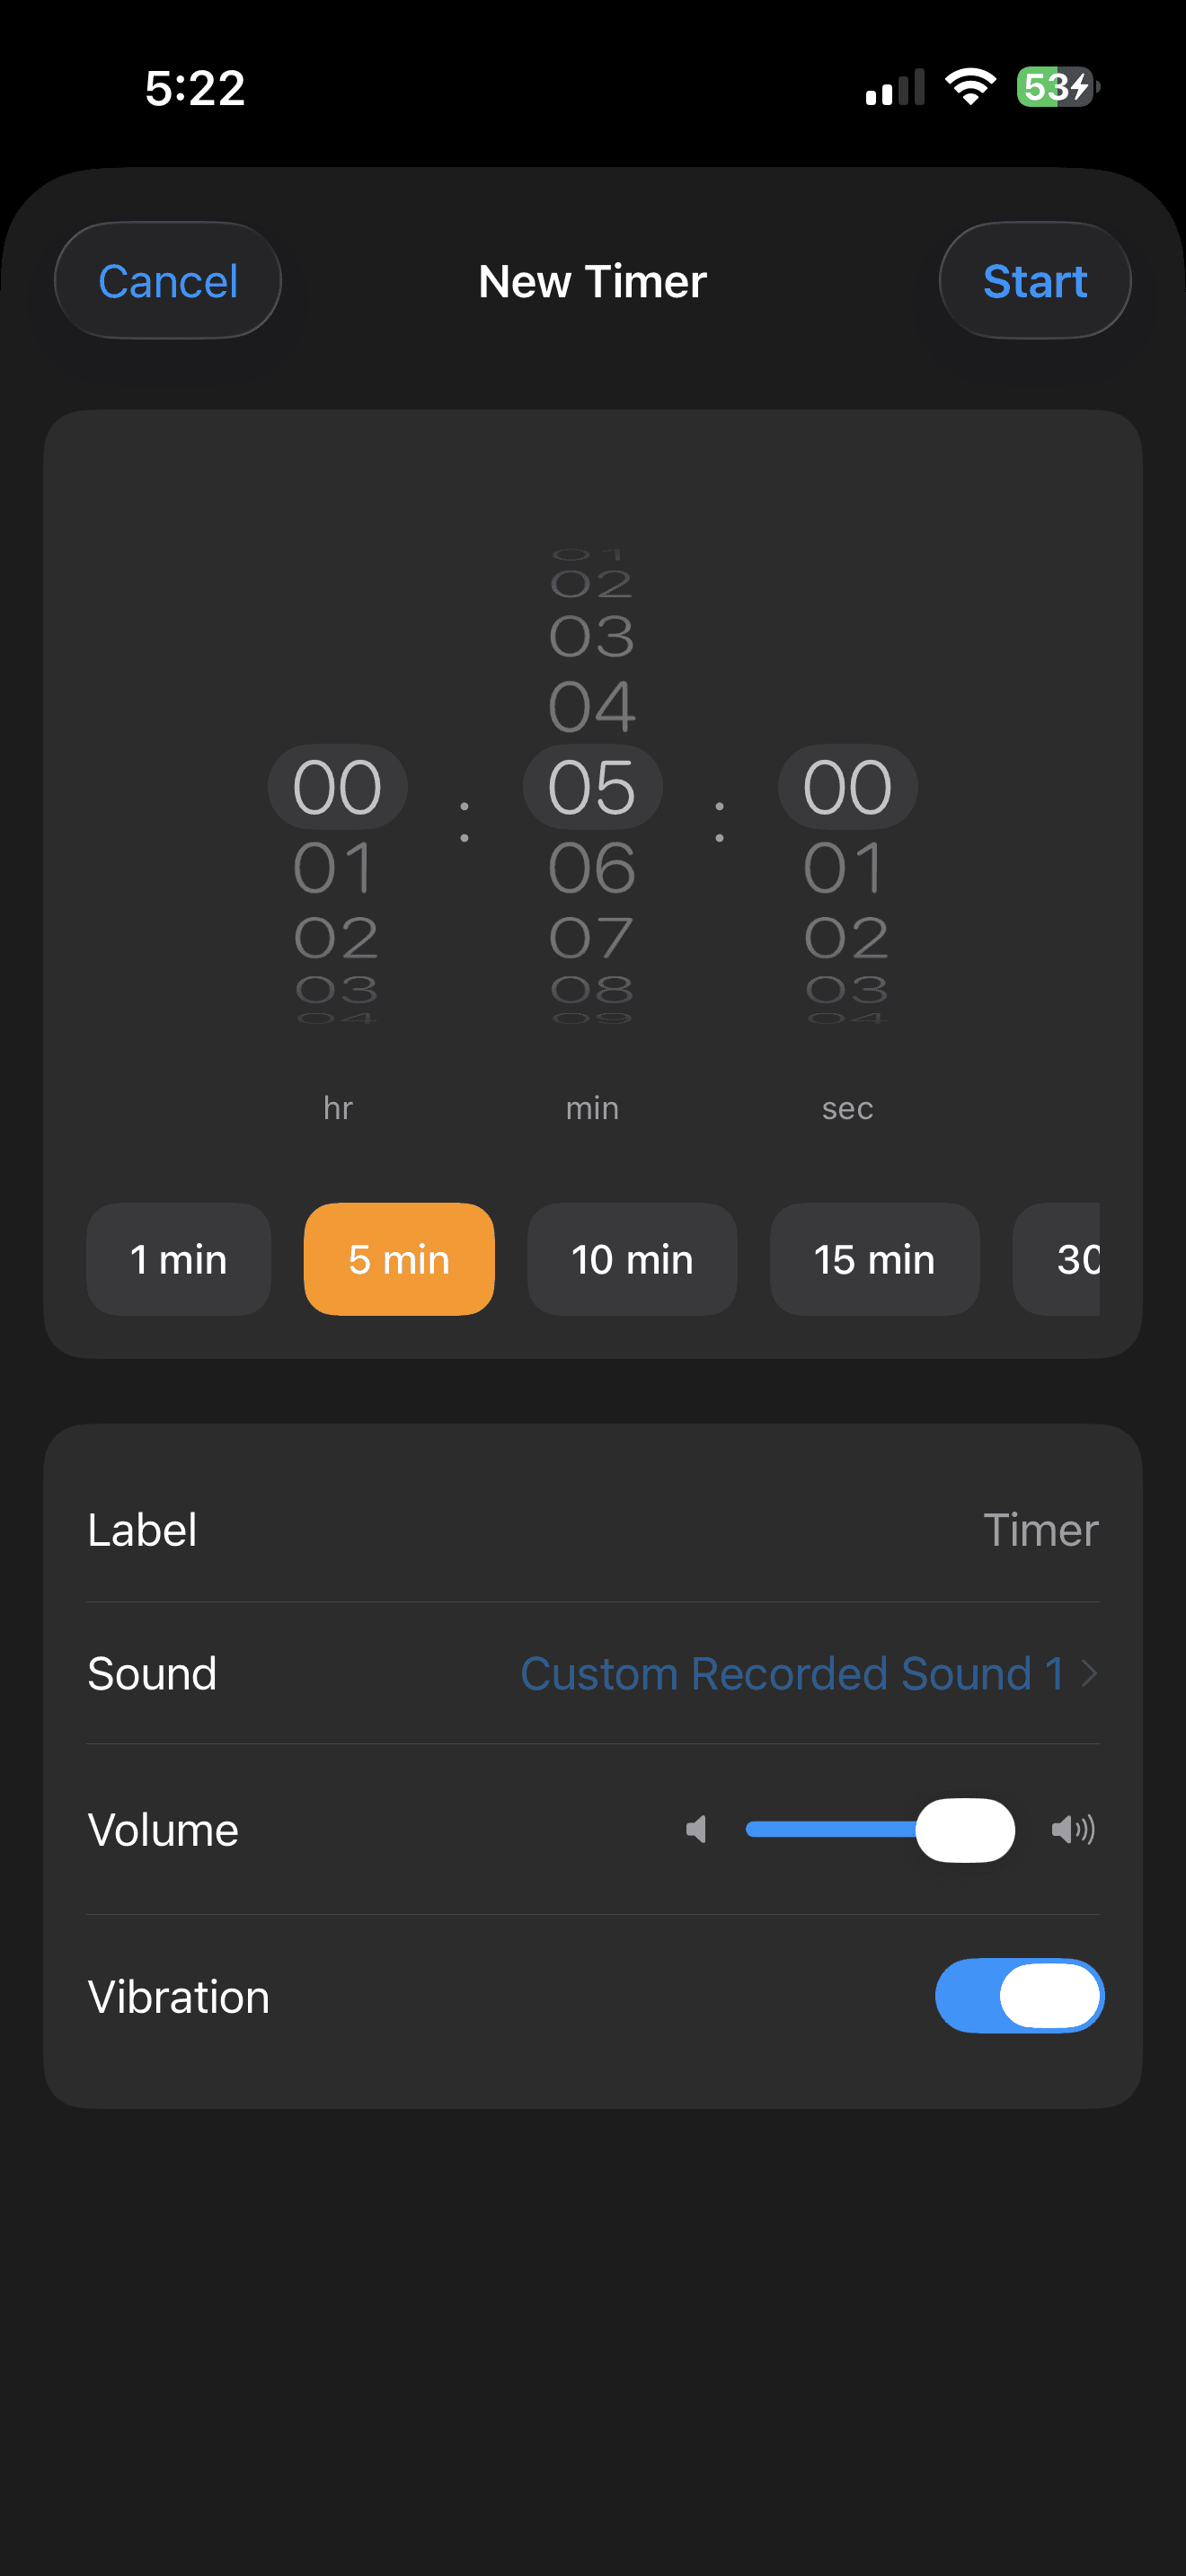Image resolution: width=1186 pixels, height=2576 pixels.
Task: Tap the 04 value in minutes wheel
Action: [592, 707]
